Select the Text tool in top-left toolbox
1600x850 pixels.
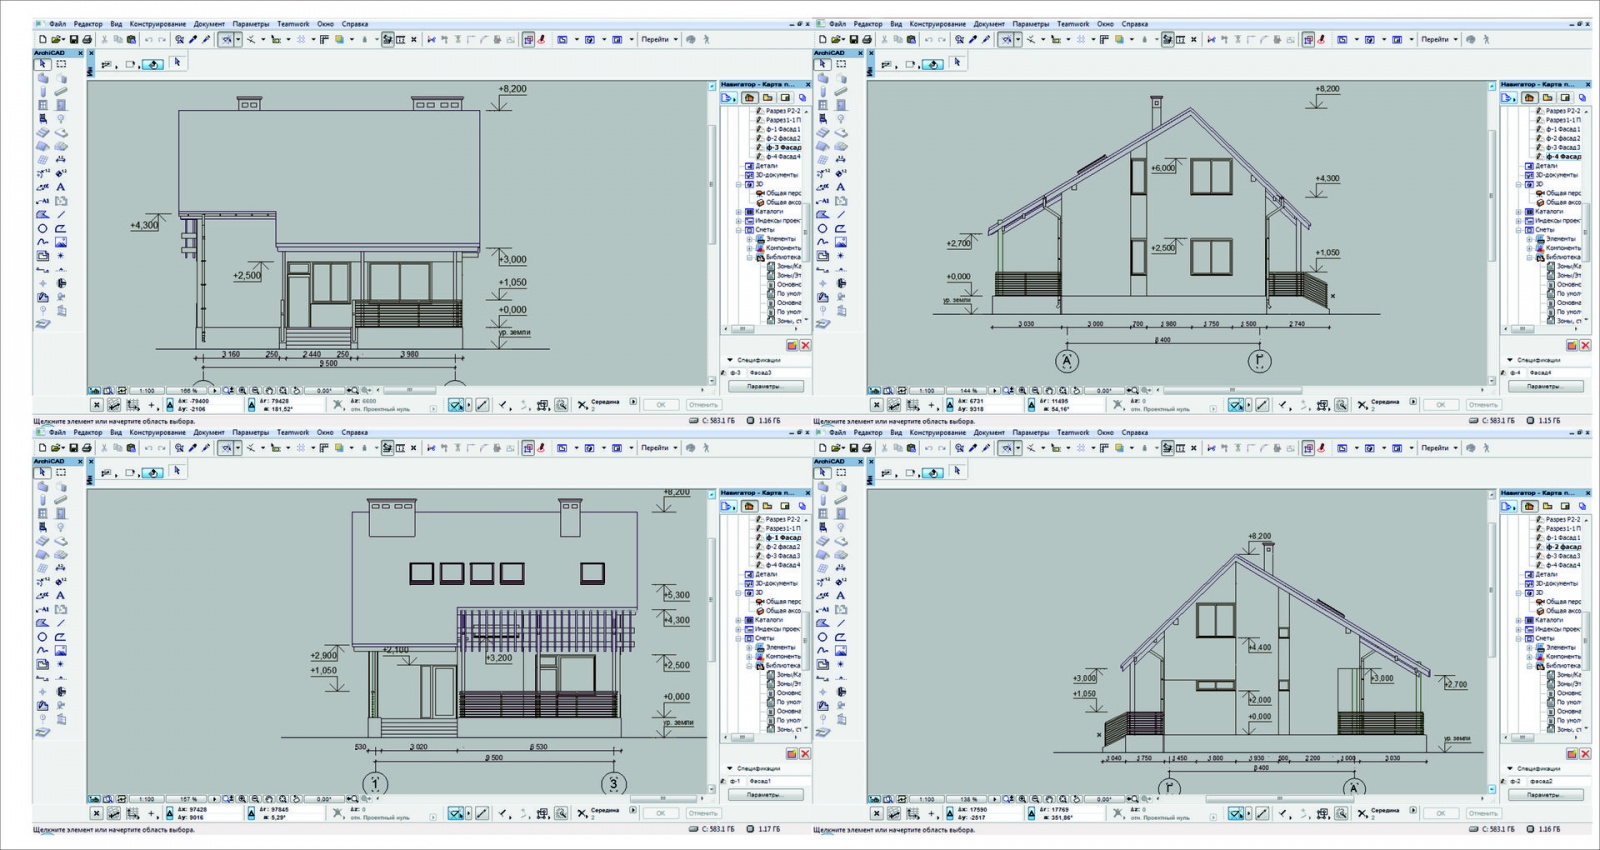point(61,187)
